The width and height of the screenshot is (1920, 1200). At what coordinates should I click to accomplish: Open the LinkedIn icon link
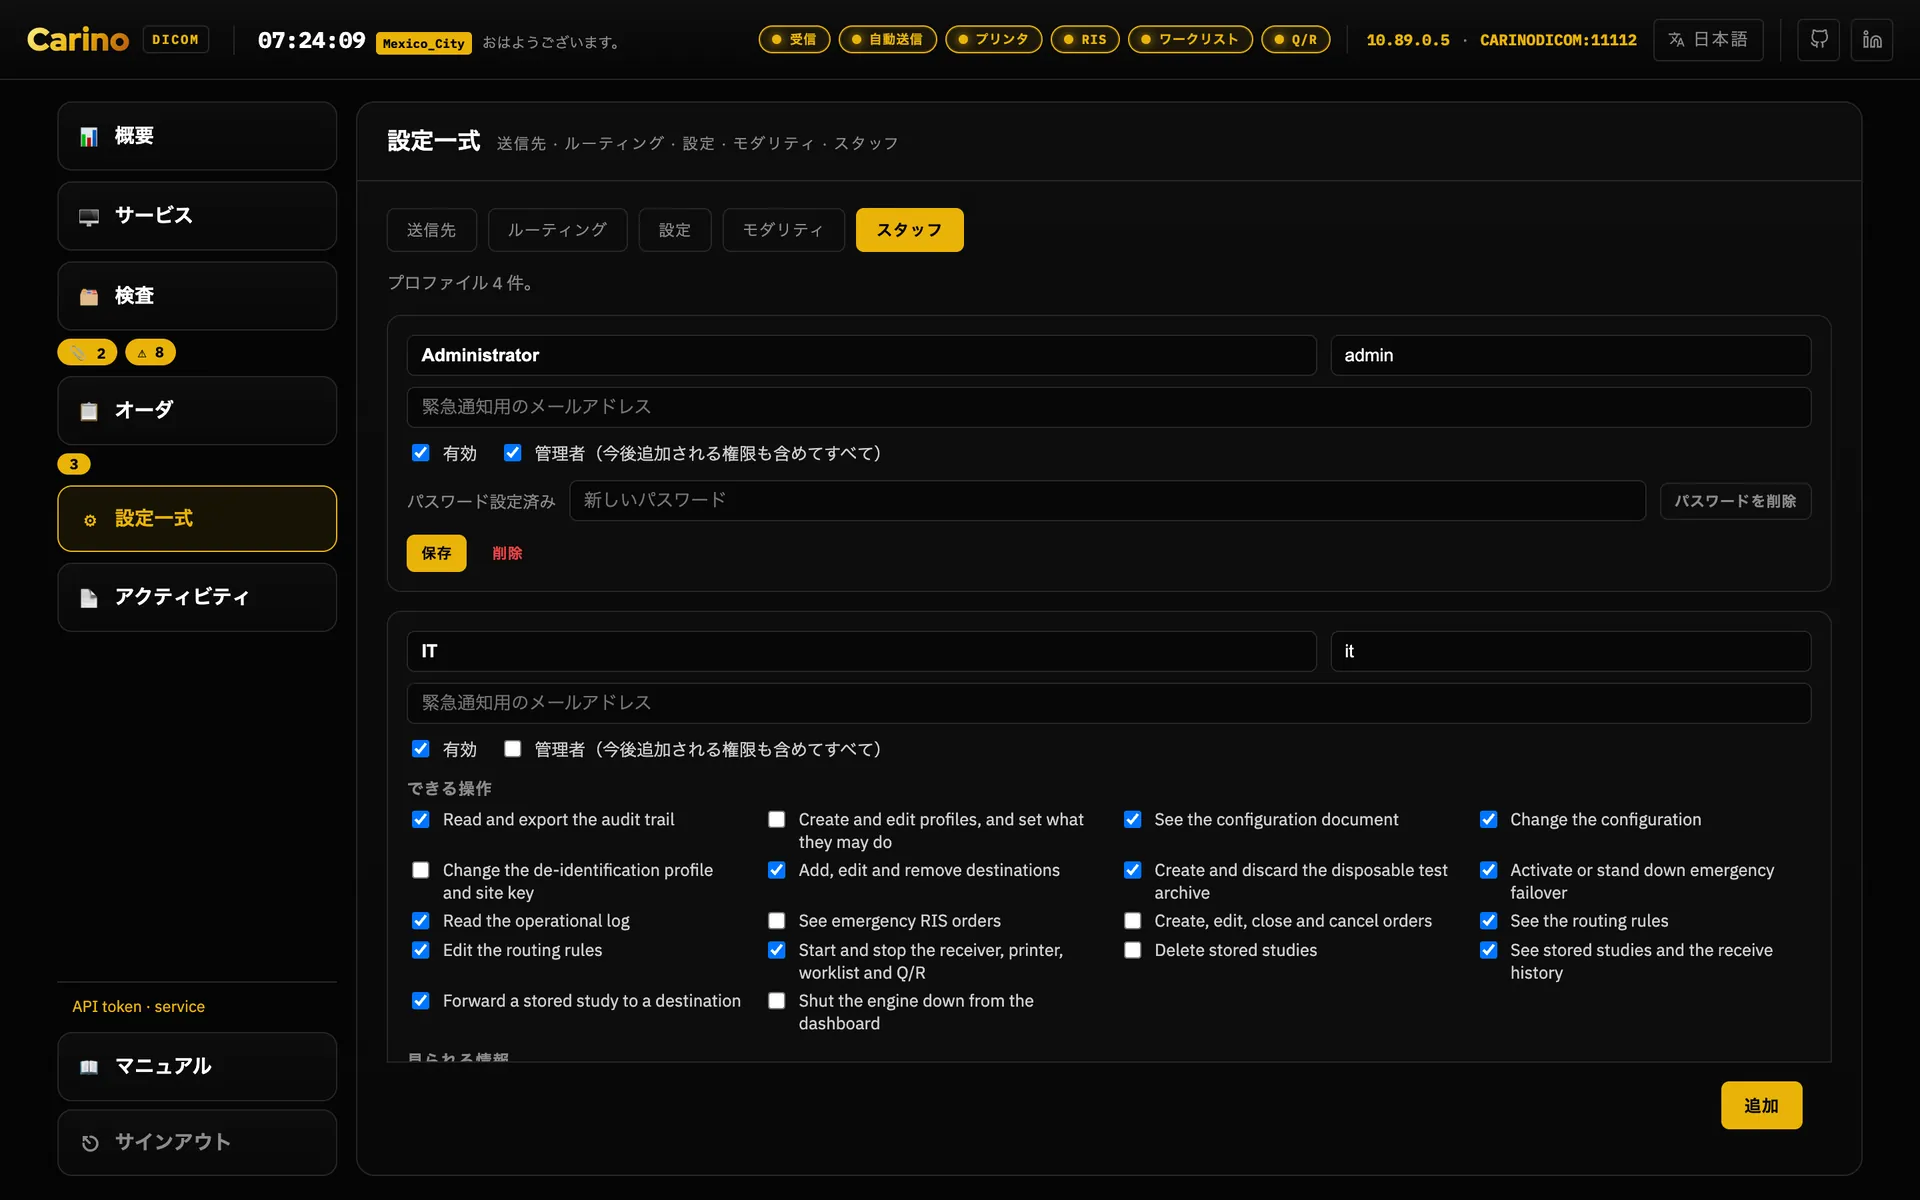[x=1872, y=40]
